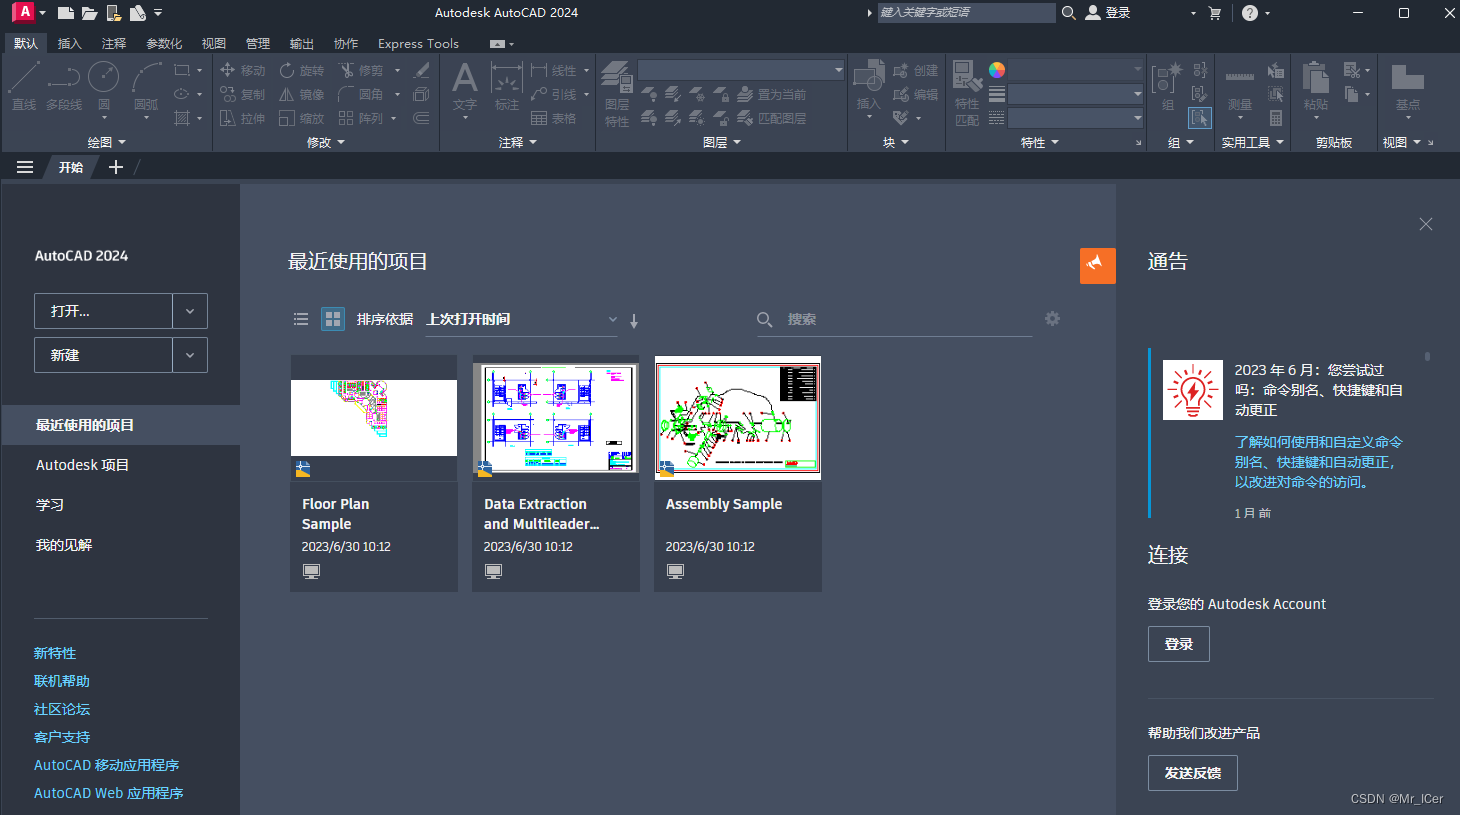Select the Line (直线) tool
The image size is (1460, 815).
click(x=23, y=85)
